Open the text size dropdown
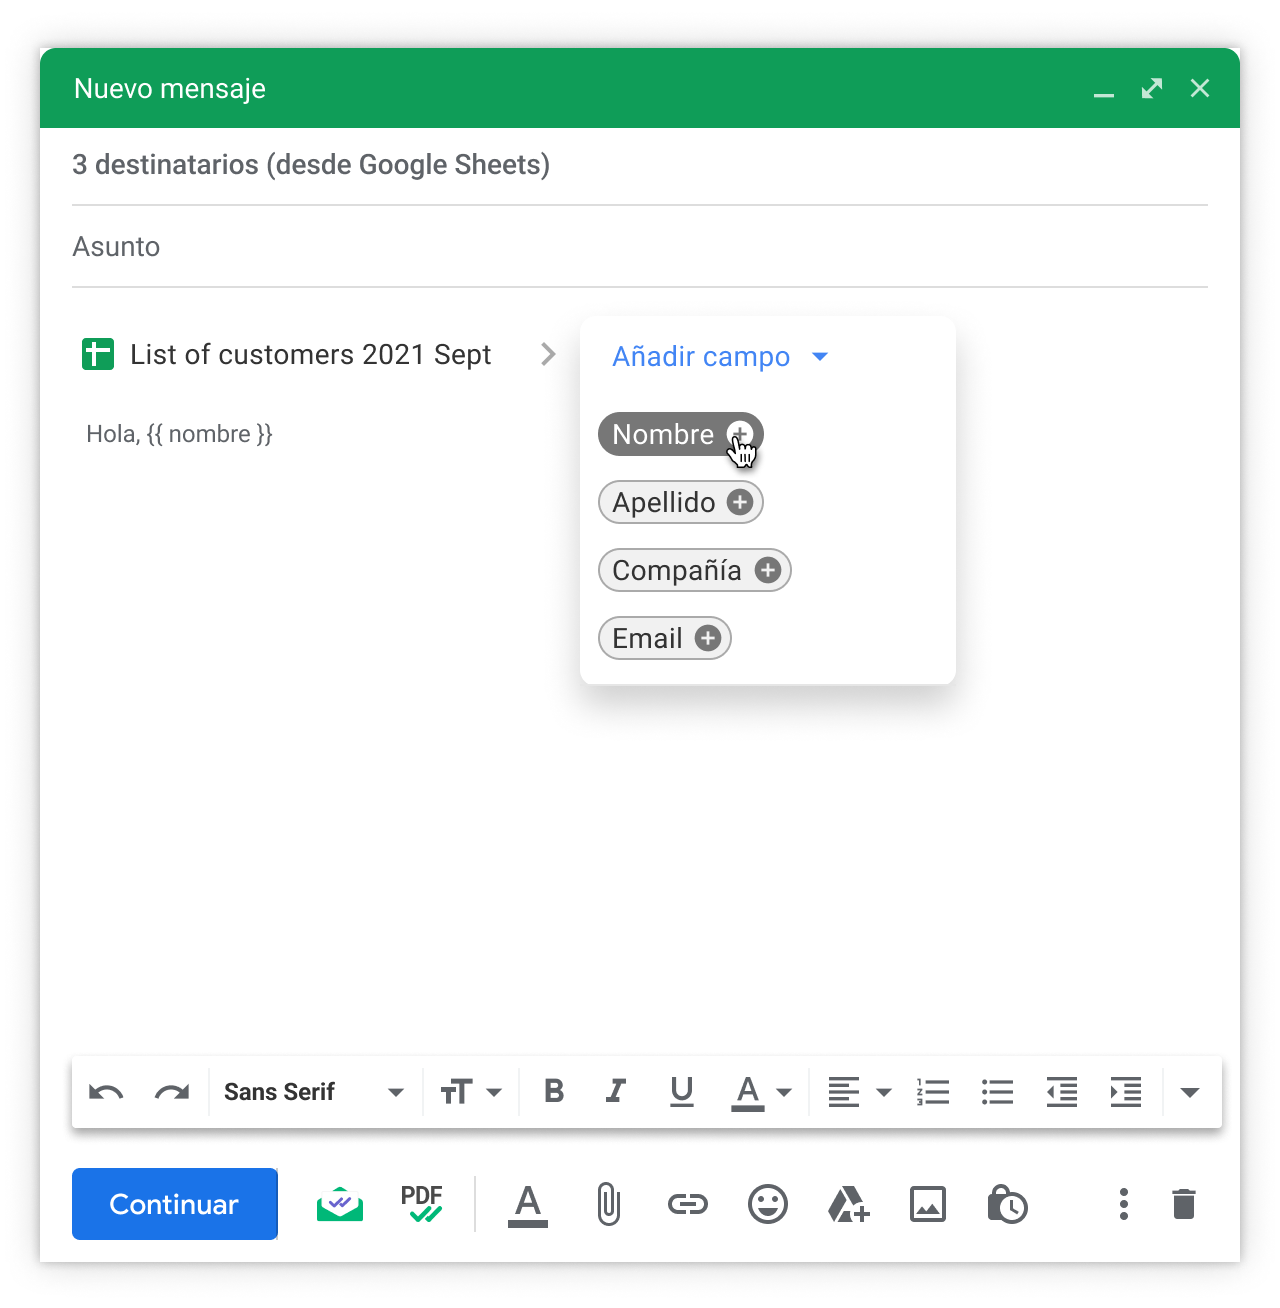The image size is (1280, 1308). pyautogui.click(x=470, y=1092)
